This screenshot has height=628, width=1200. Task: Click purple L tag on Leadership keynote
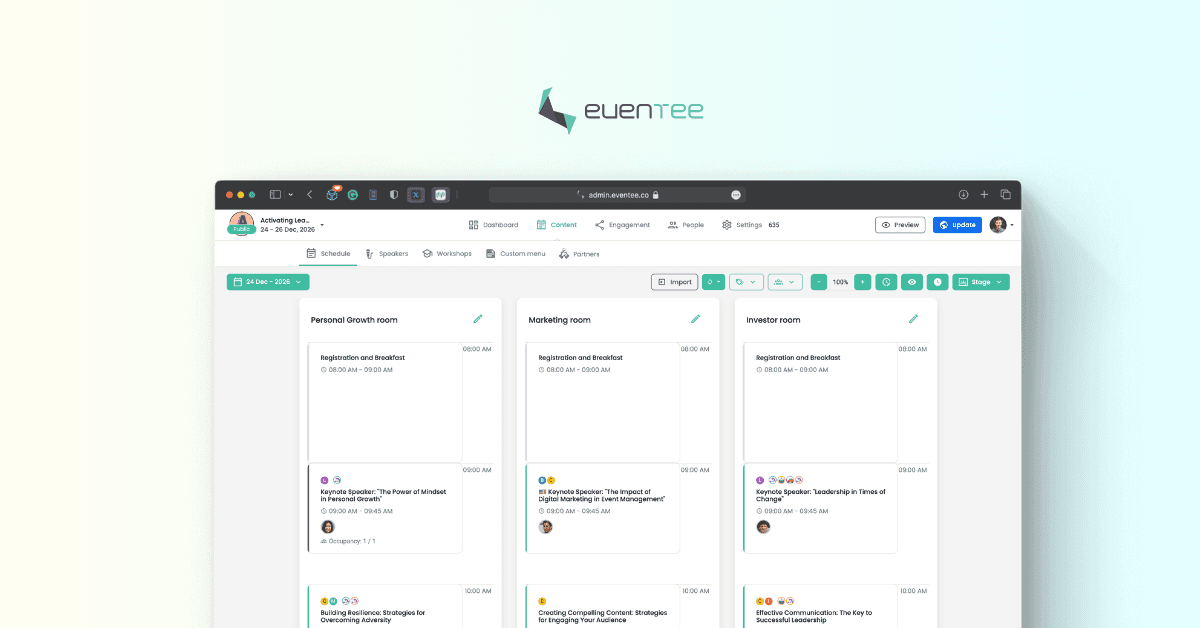point(760,480)
